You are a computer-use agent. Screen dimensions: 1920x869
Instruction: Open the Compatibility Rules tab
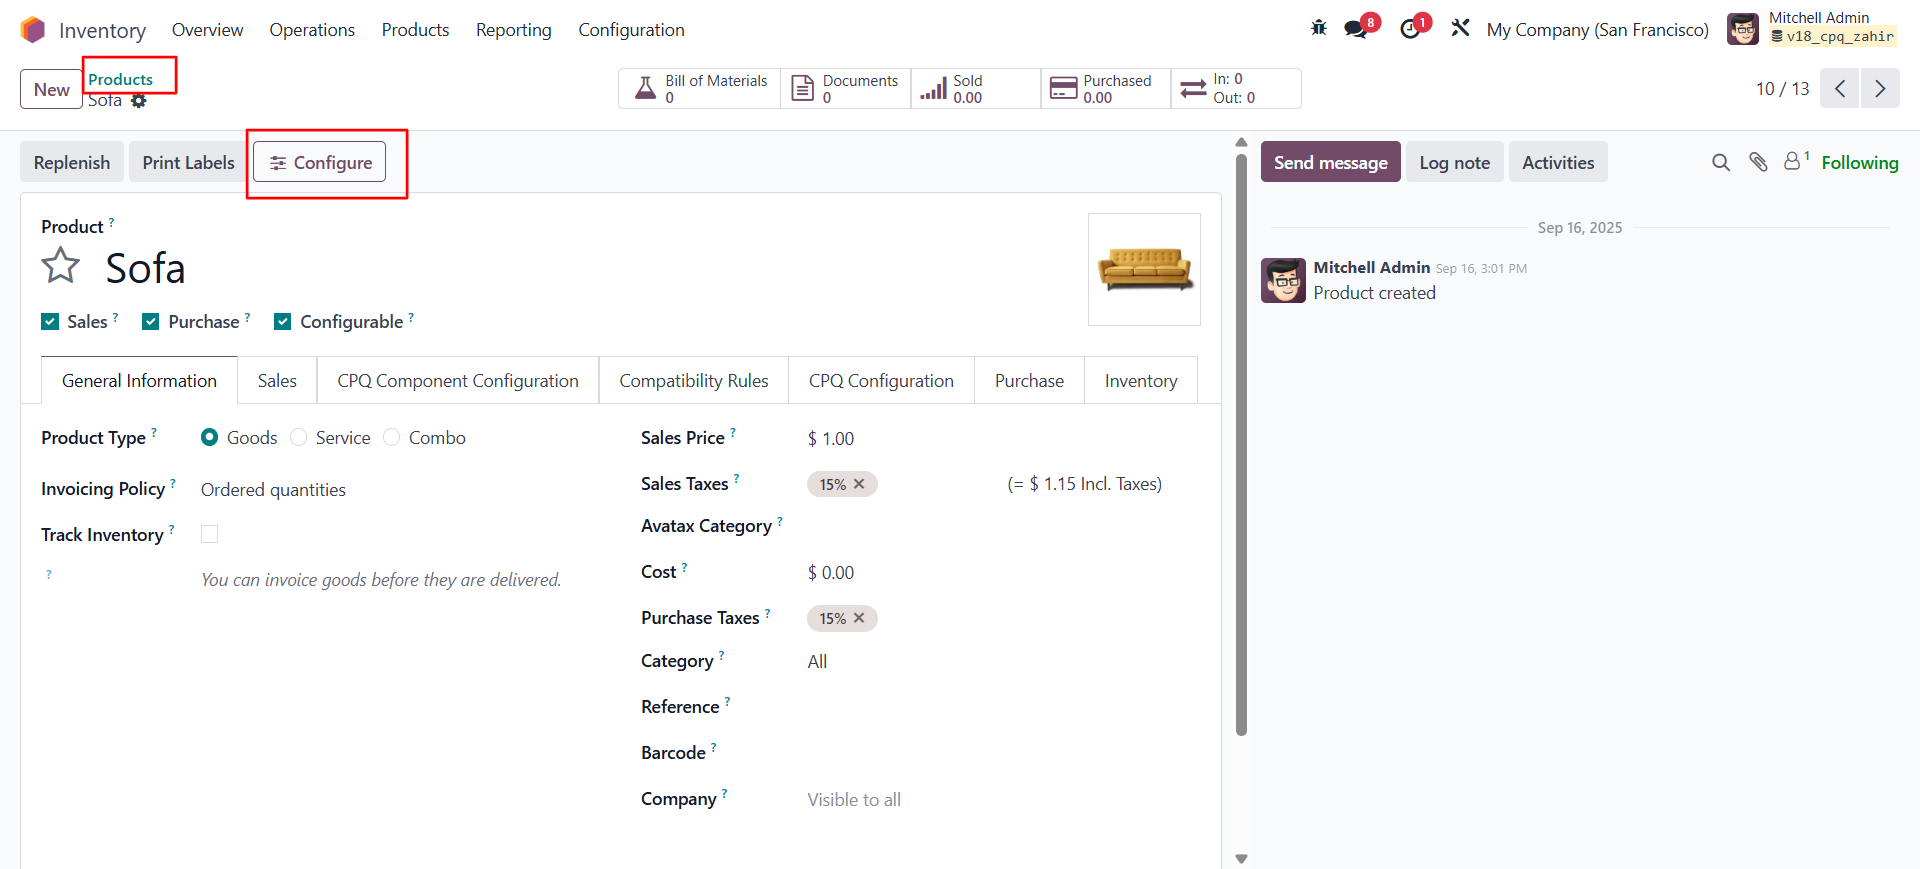[x=693, y=381]
